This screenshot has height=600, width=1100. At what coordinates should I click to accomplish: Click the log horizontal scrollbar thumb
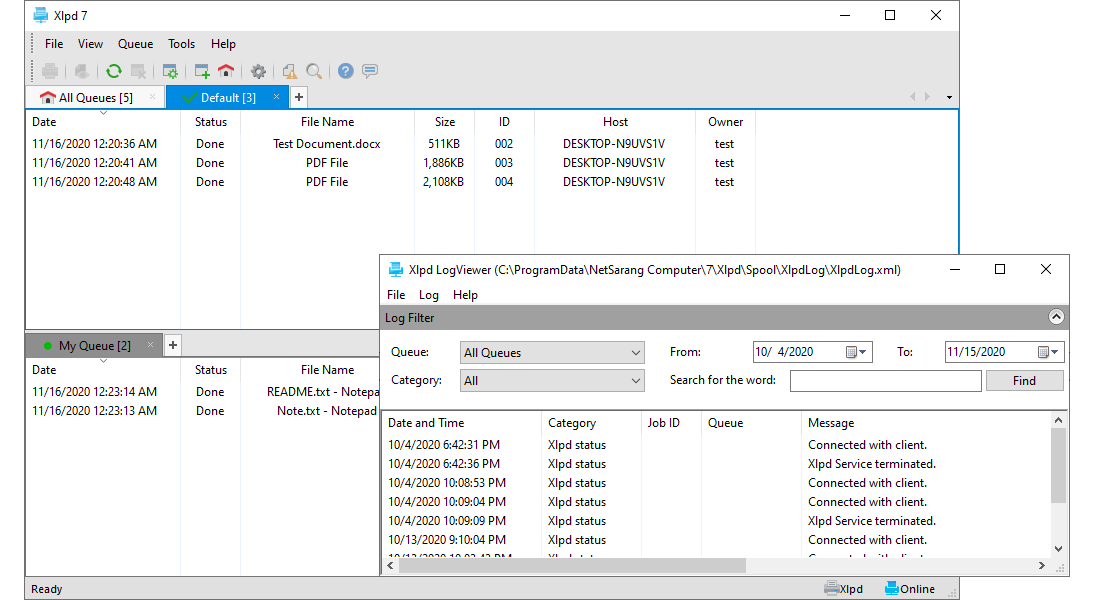click(x=572, y=566)
